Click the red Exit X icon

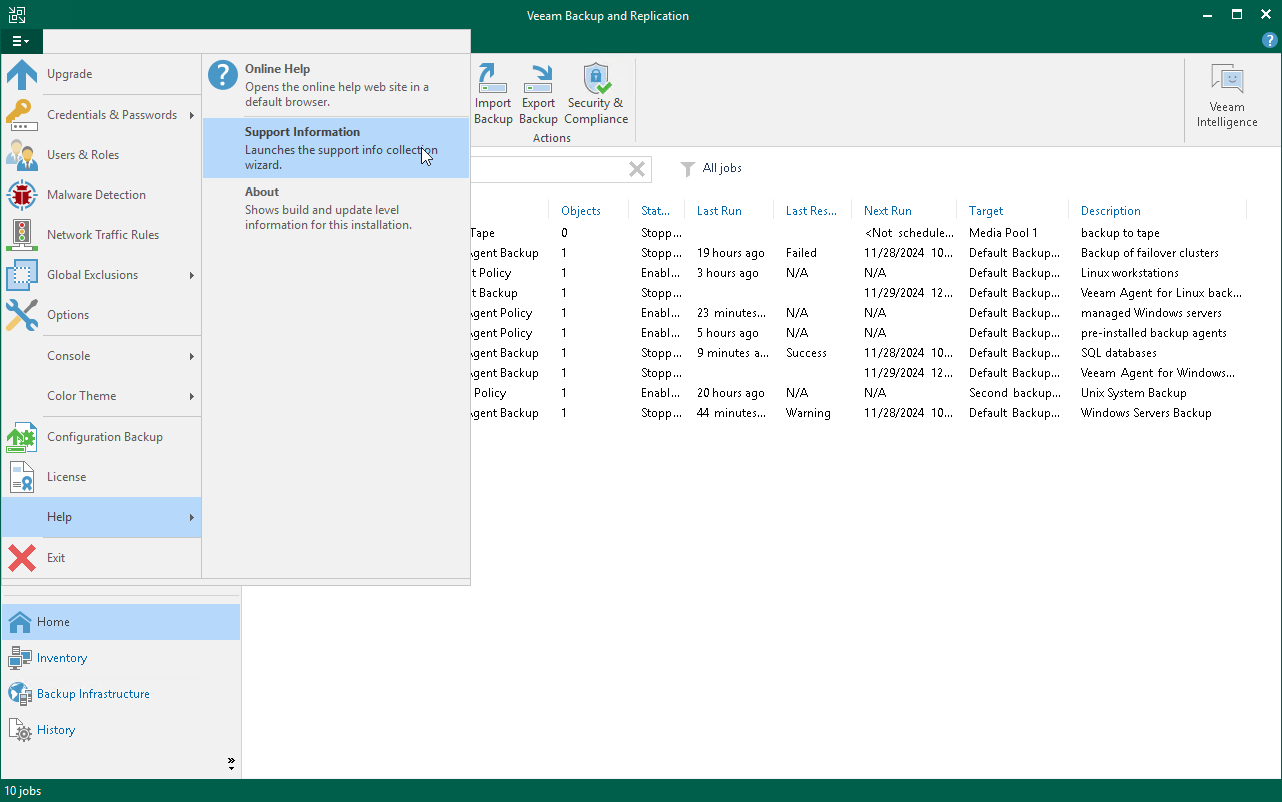(x=22, y=558)
